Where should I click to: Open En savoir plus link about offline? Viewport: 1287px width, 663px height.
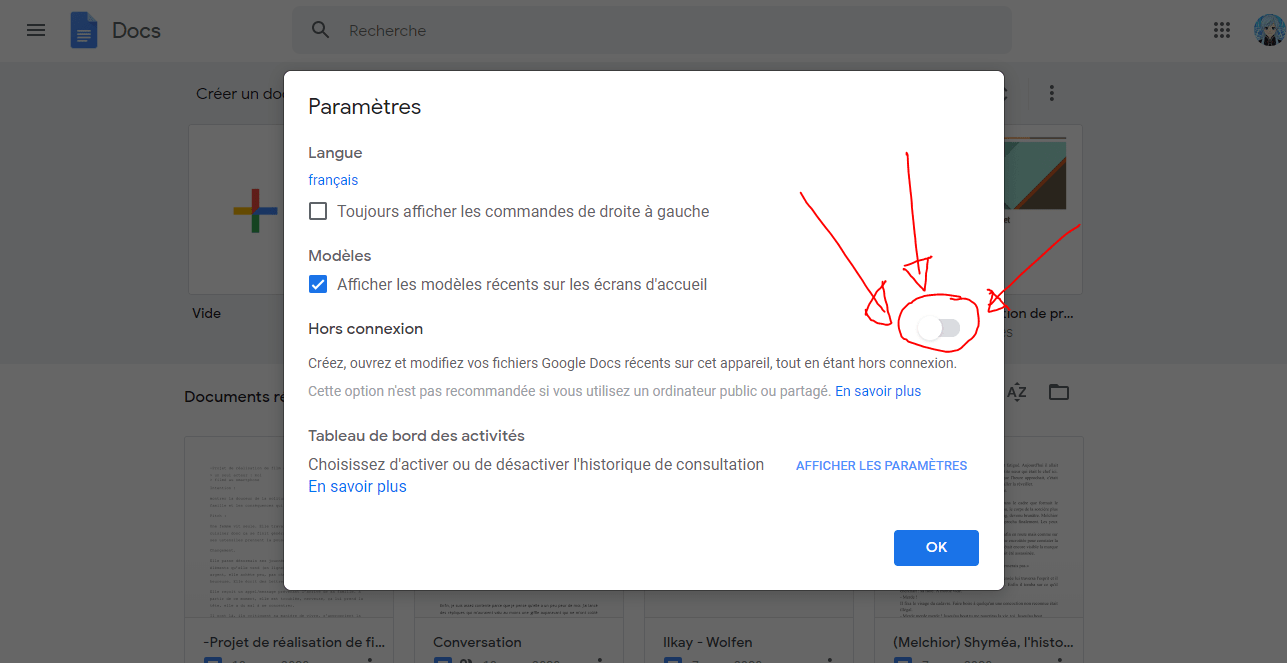click(x=878, y=391)
